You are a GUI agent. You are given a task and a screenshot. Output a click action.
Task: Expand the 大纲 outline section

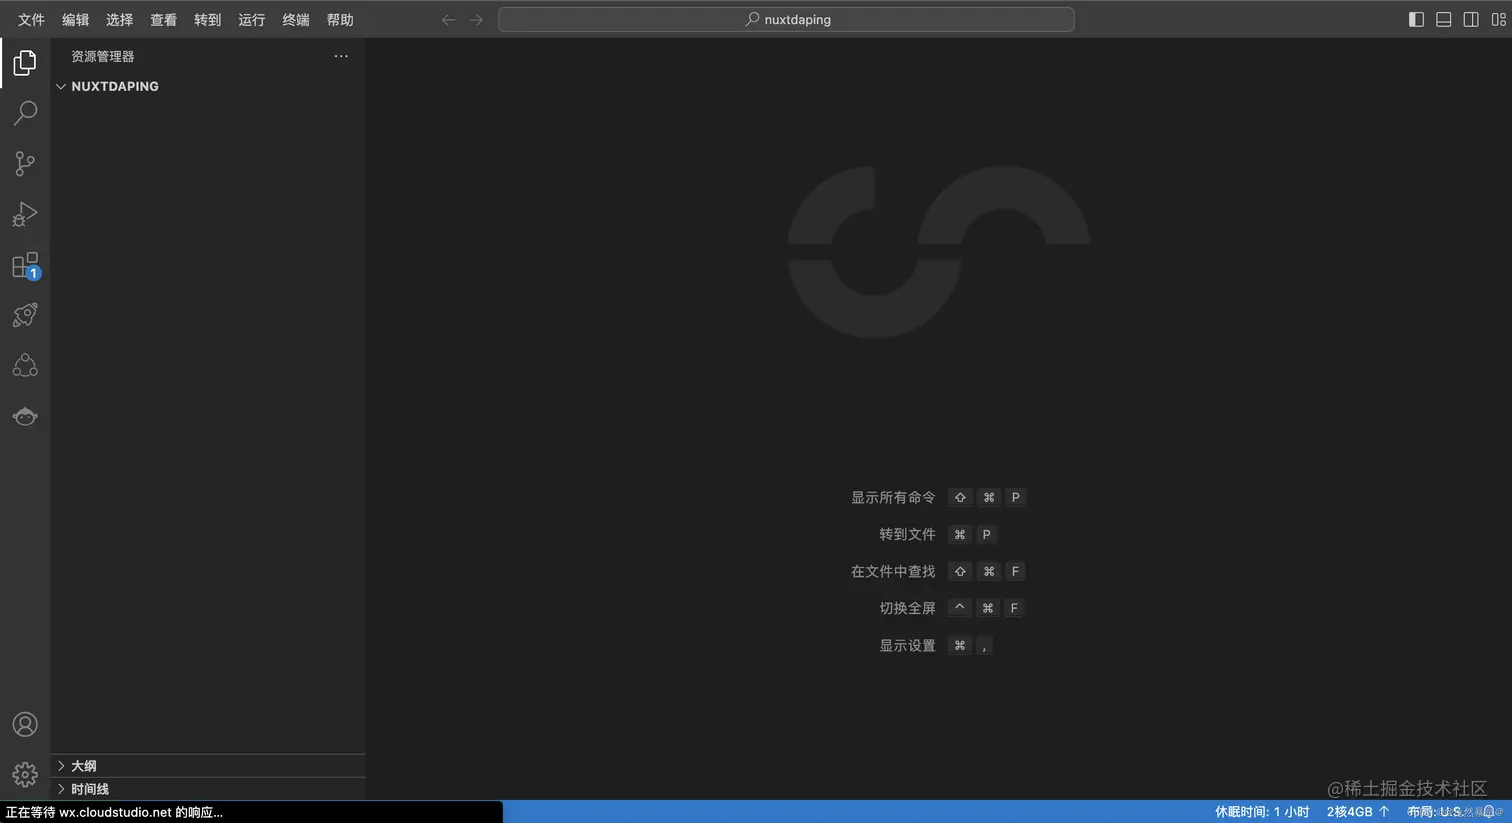[x=207, y=766]
